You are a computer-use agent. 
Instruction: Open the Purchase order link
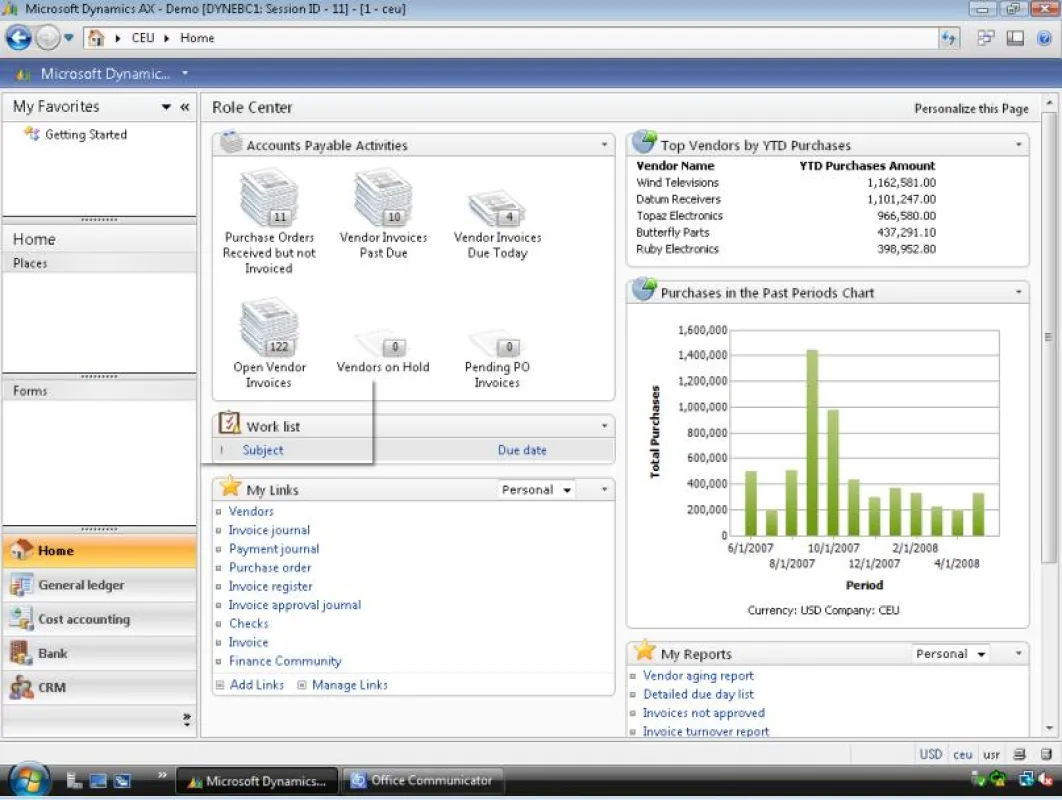(270, 567)
